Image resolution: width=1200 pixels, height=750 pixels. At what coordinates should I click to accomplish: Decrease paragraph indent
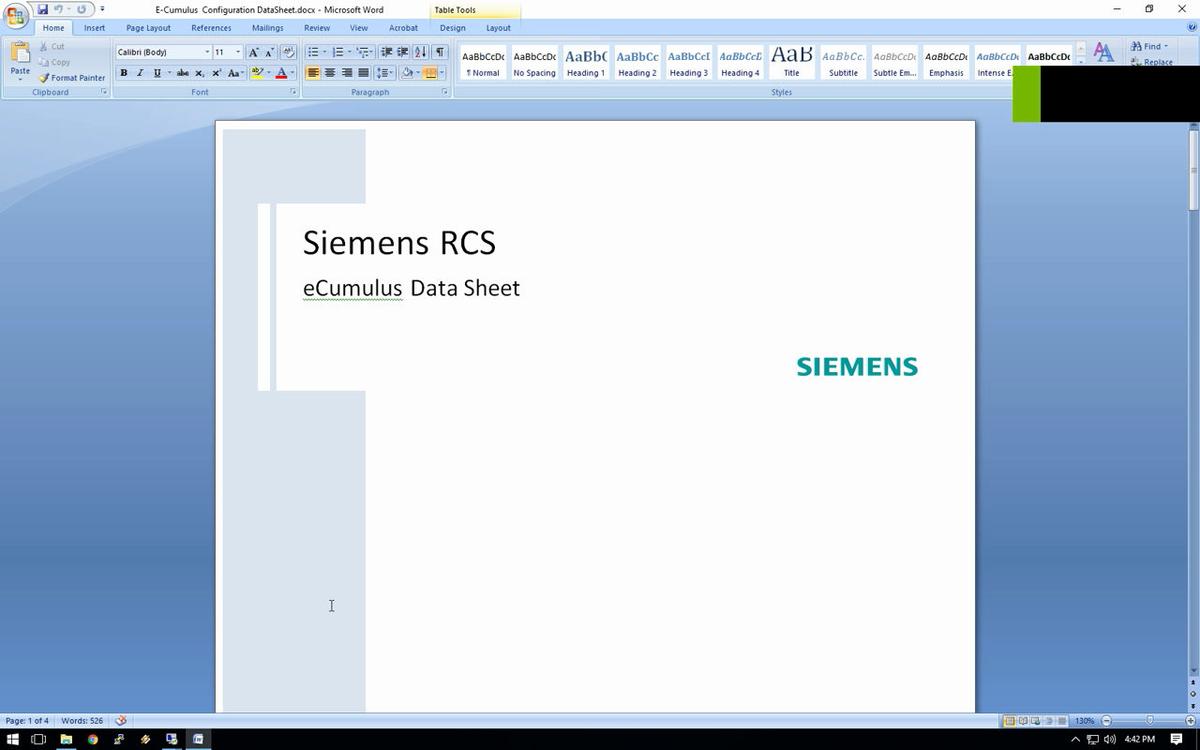[386, 52]
